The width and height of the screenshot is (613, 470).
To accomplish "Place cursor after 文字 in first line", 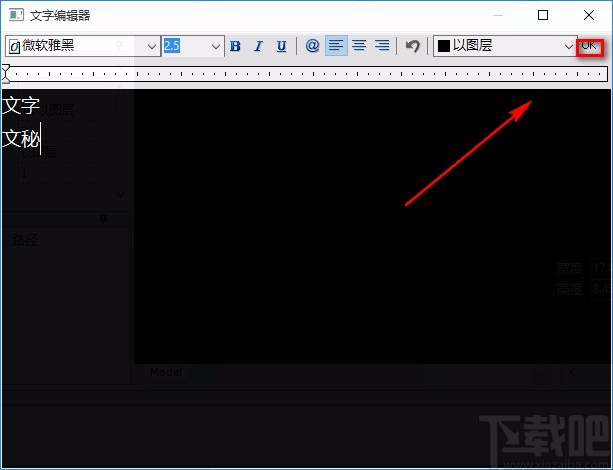I will 40,105.
